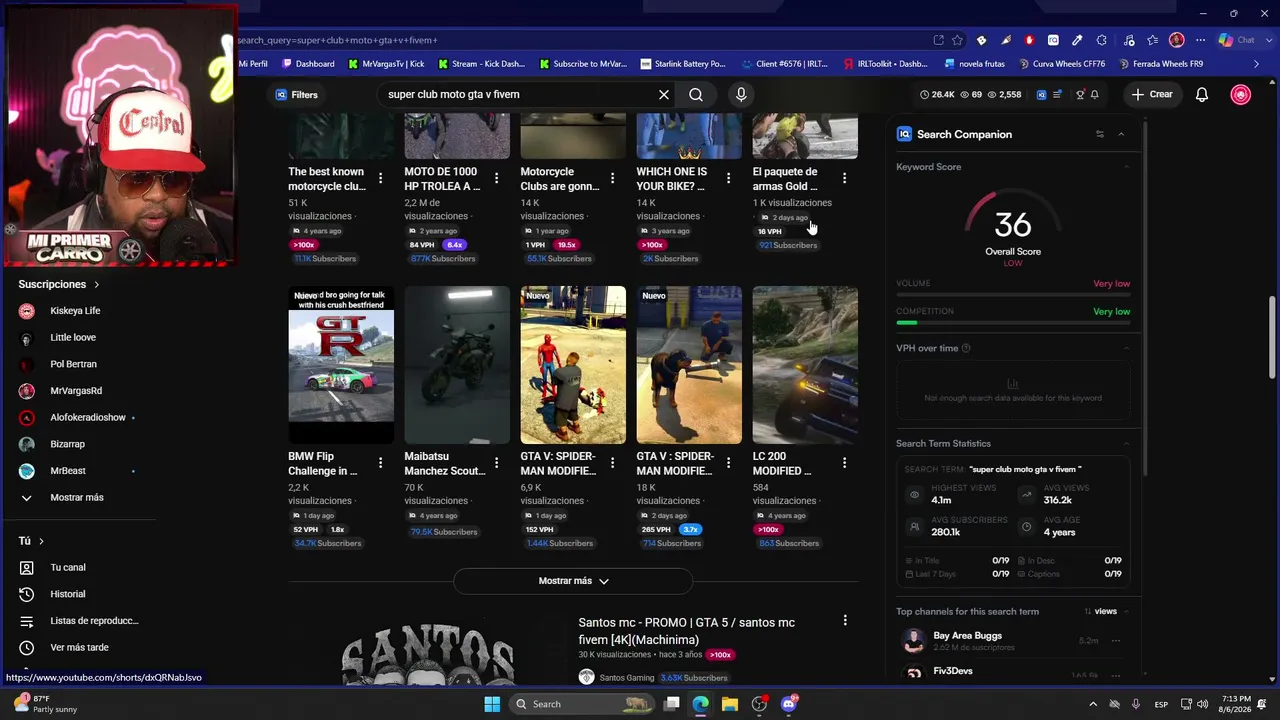Image resolution: width=1280 pixels, height=720 pixels.
Task: Open options for Santos mc PROMO video
Action: [845, 621]
